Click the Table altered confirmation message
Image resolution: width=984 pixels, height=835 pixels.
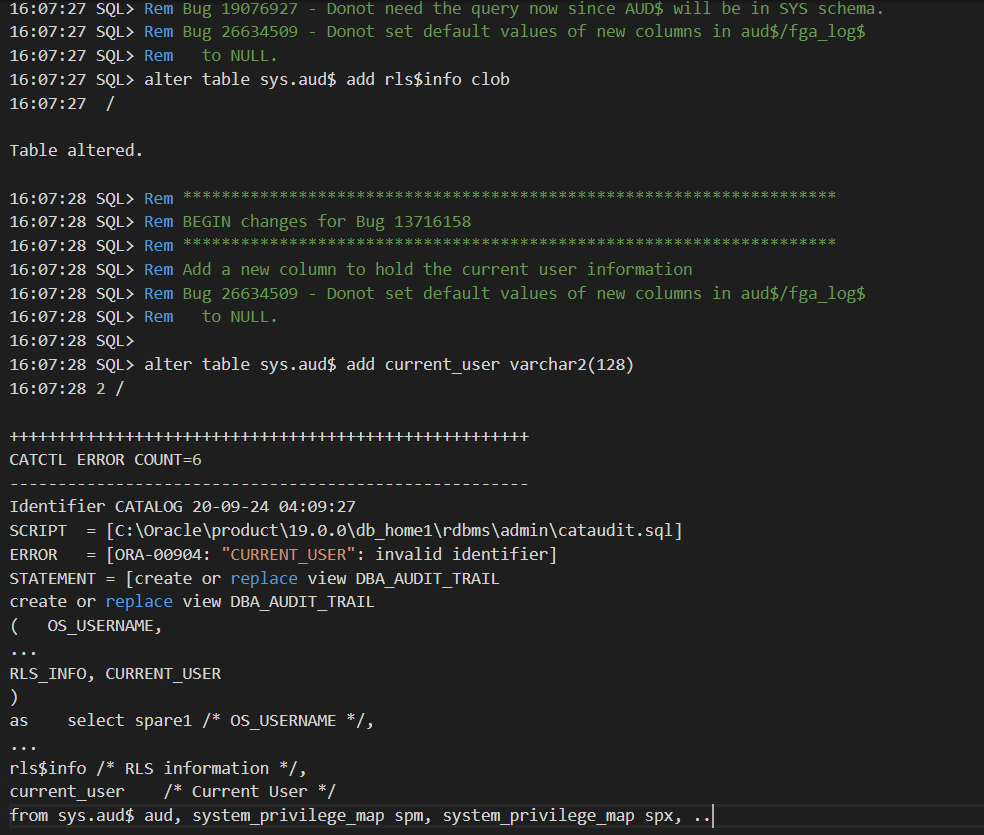click(73, 150)
